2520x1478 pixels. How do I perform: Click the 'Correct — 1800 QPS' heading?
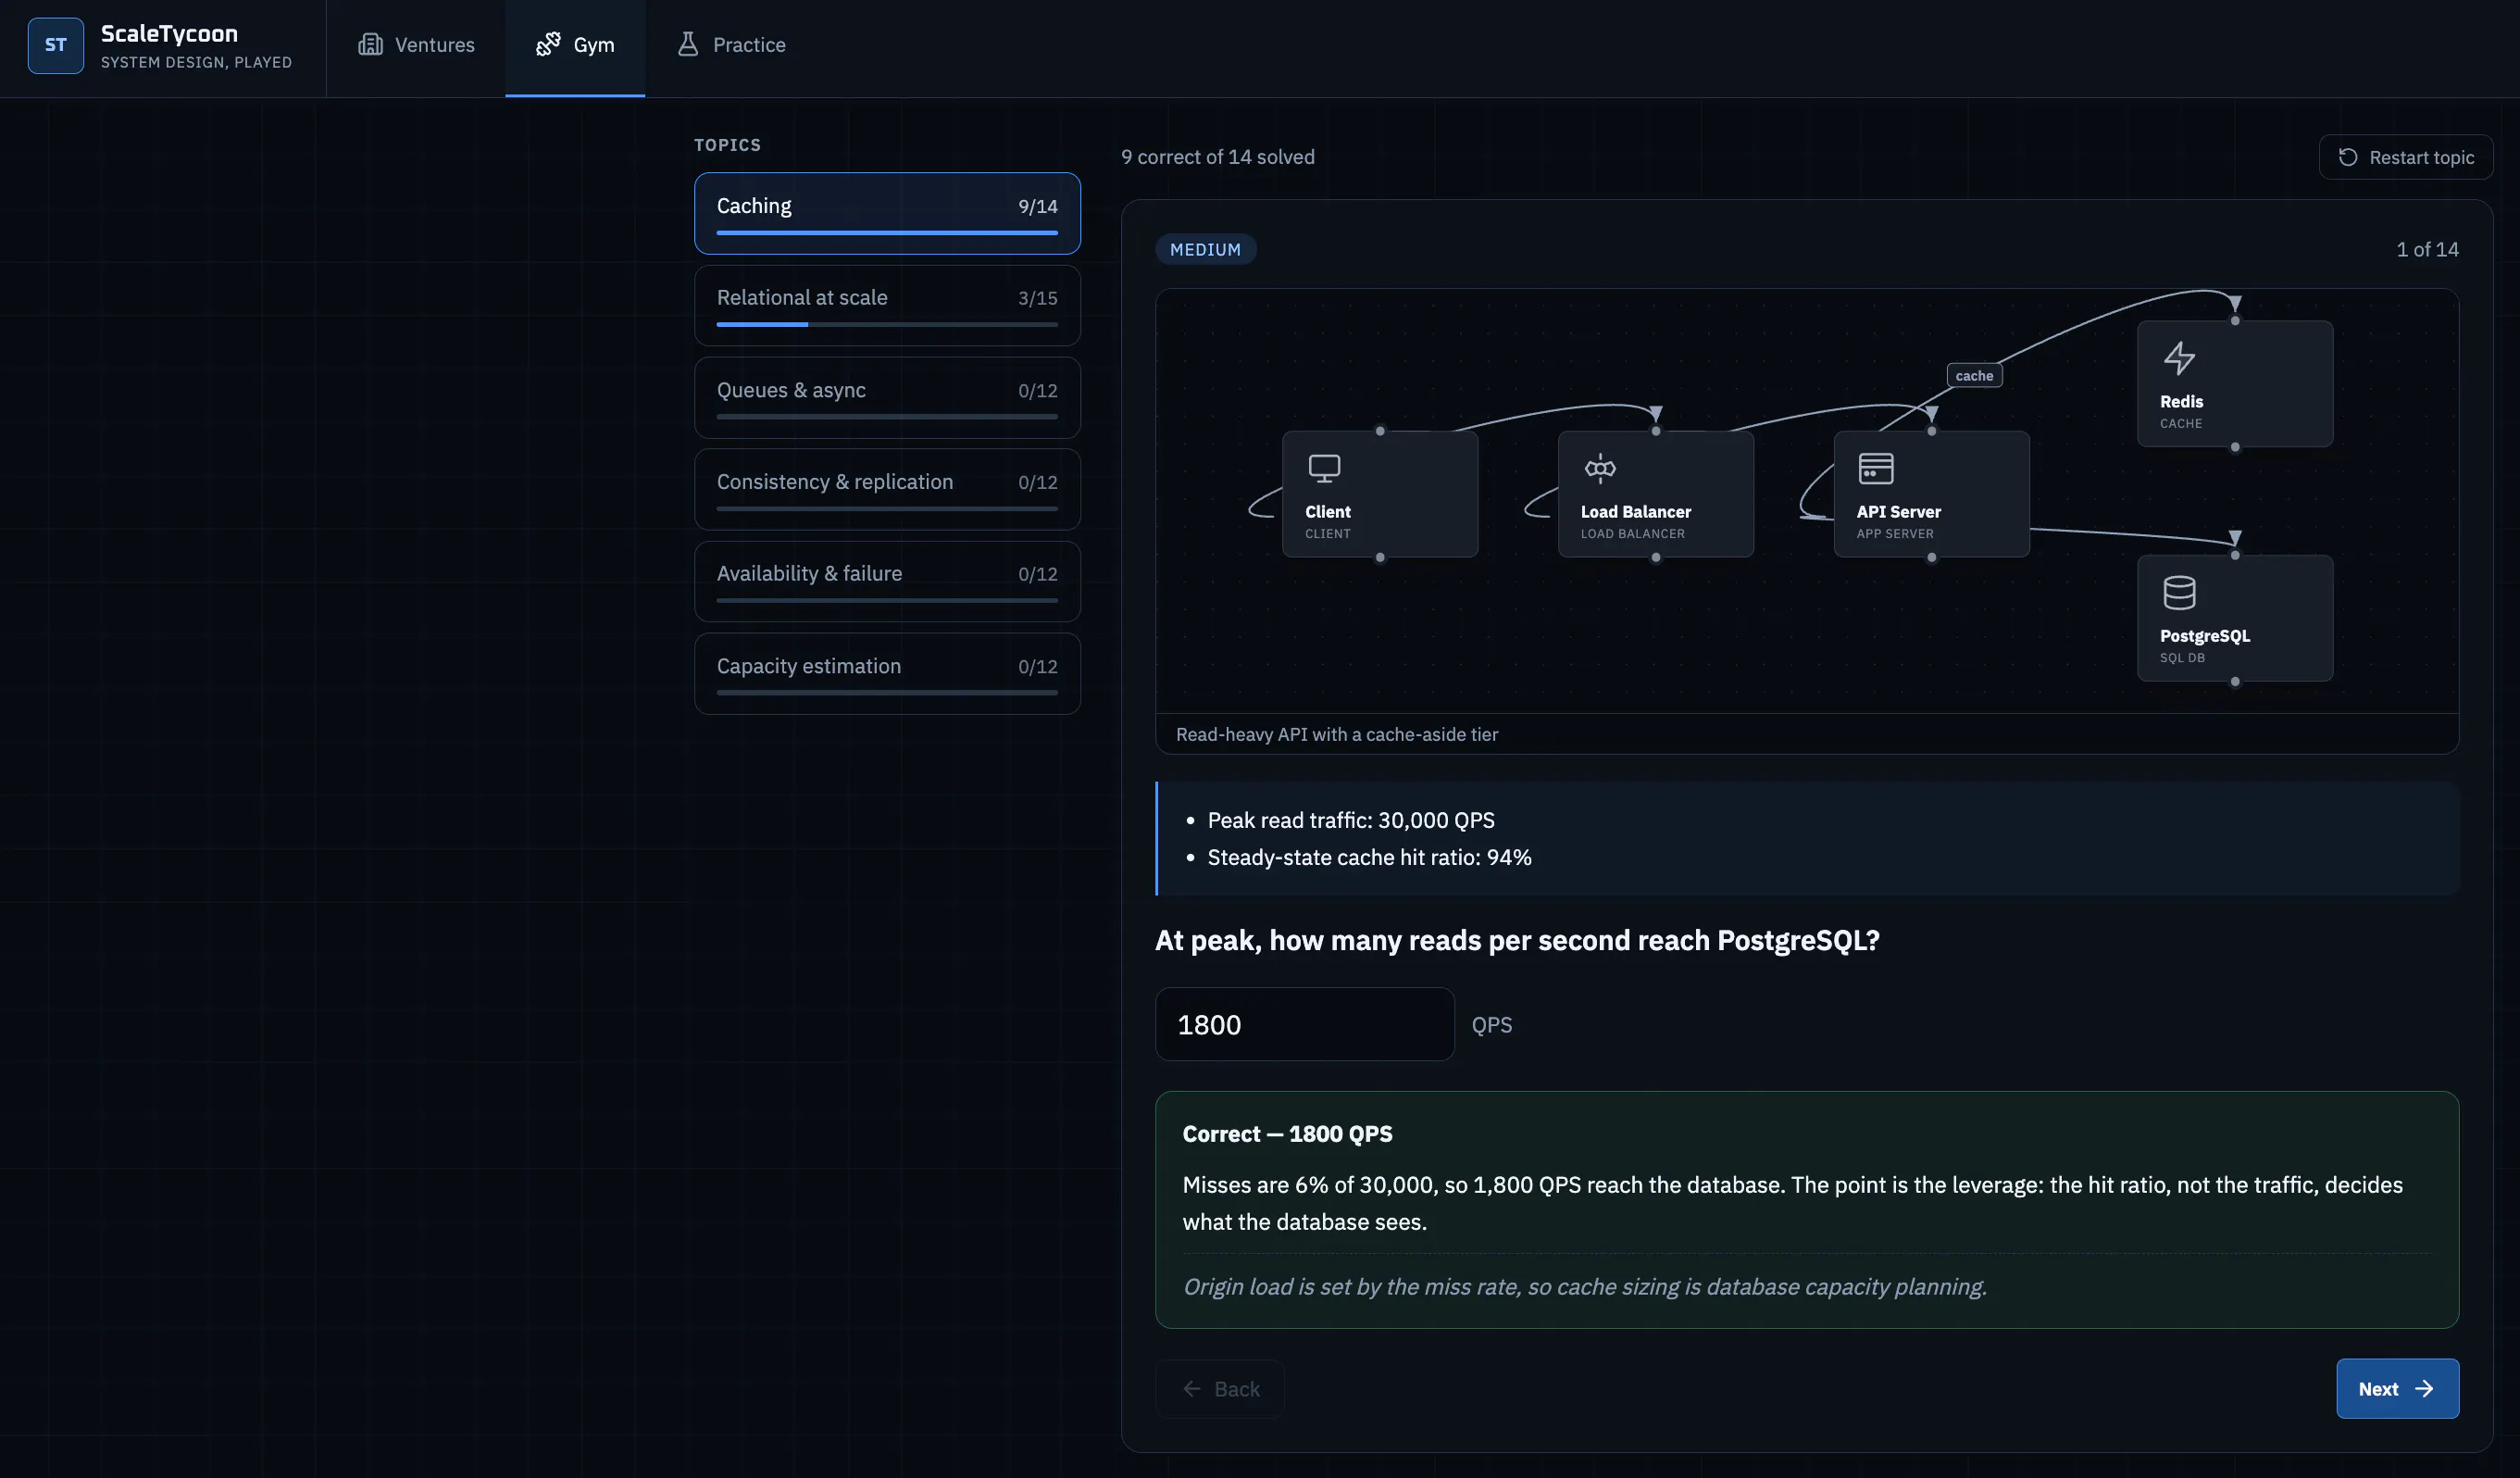click(1287, 1134)
